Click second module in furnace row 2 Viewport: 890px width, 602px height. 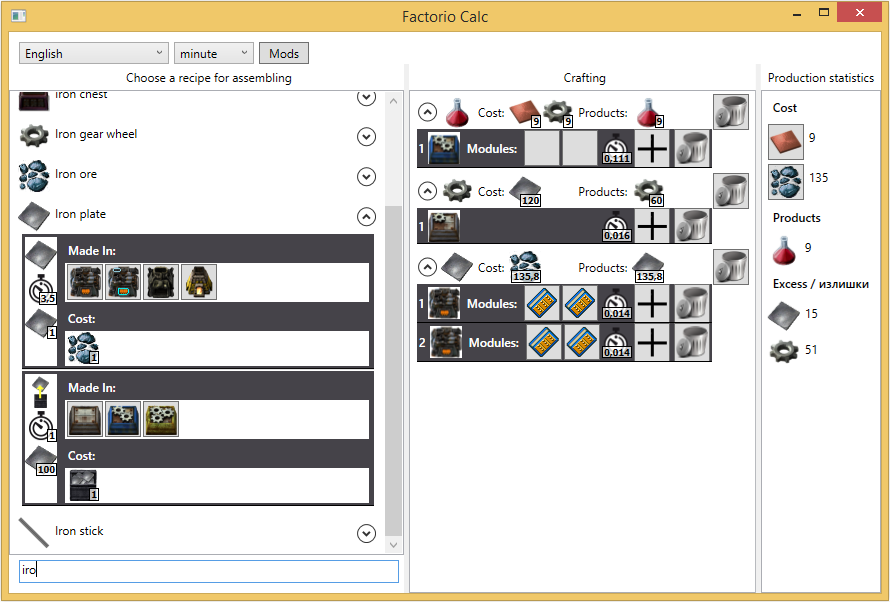coord(581,342)
